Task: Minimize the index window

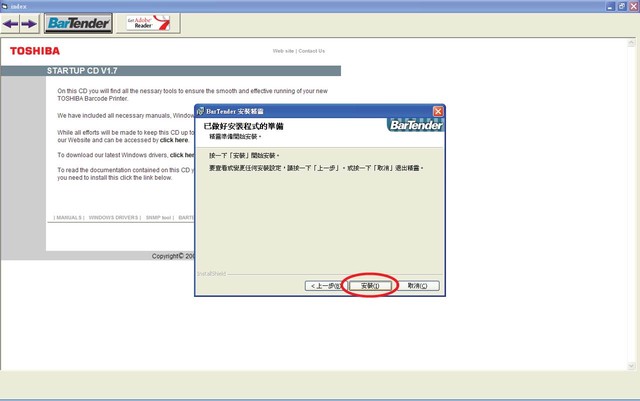Action: [x=610, y=6]
